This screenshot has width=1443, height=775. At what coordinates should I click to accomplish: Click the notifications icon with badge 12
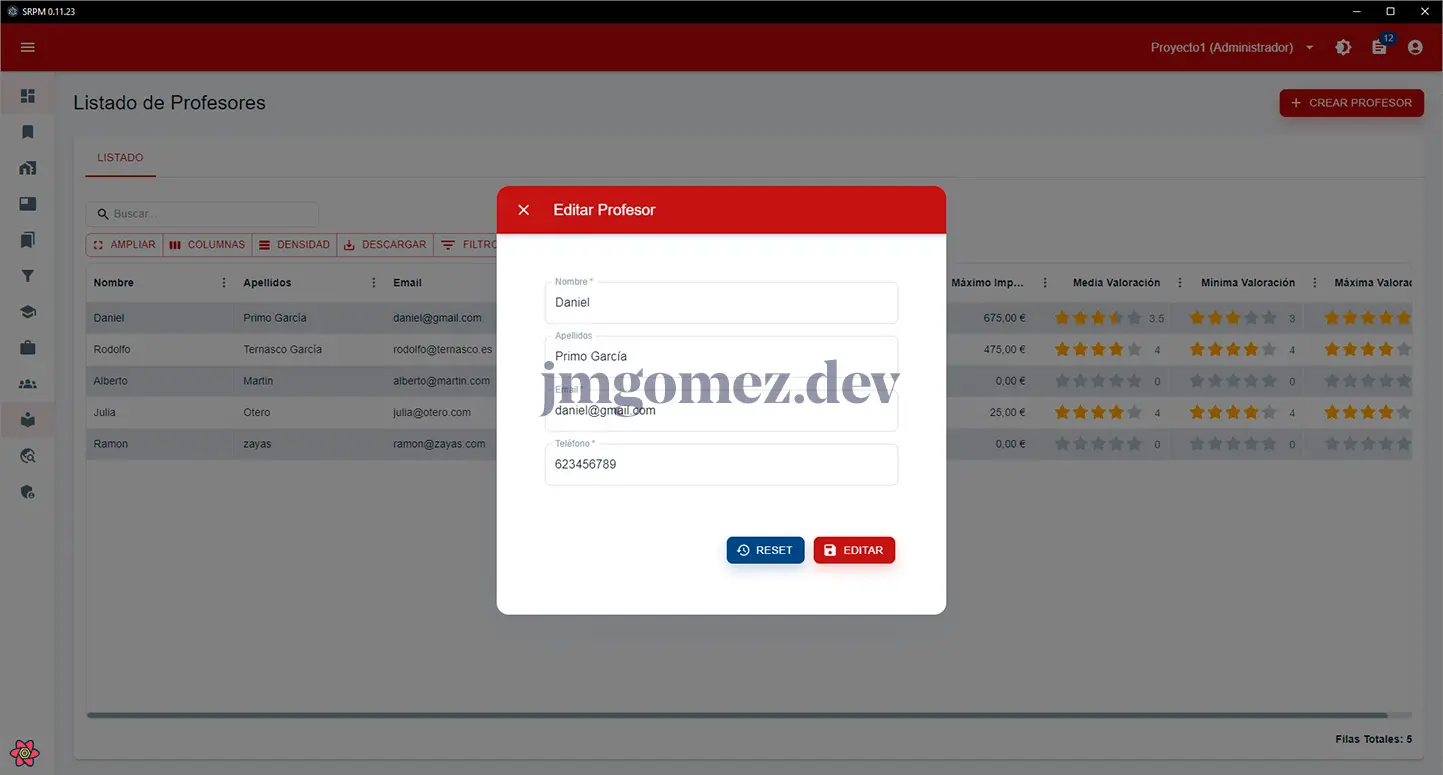1379,47
